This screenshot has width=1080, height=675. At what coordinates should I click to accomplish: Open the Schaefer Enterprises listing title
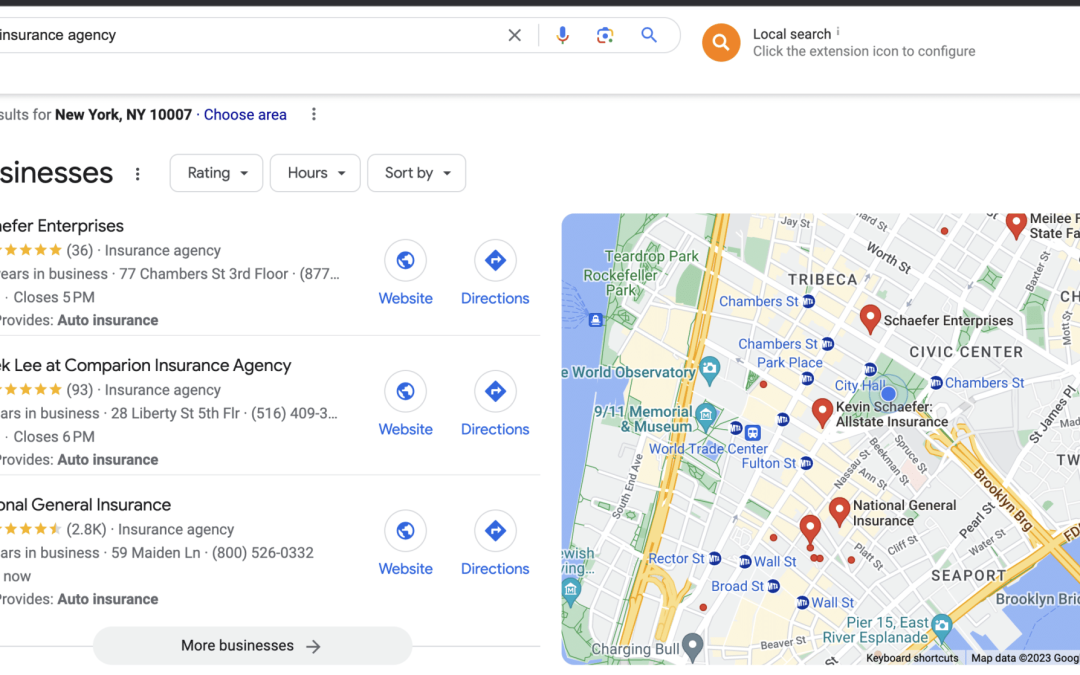(62, 226)
